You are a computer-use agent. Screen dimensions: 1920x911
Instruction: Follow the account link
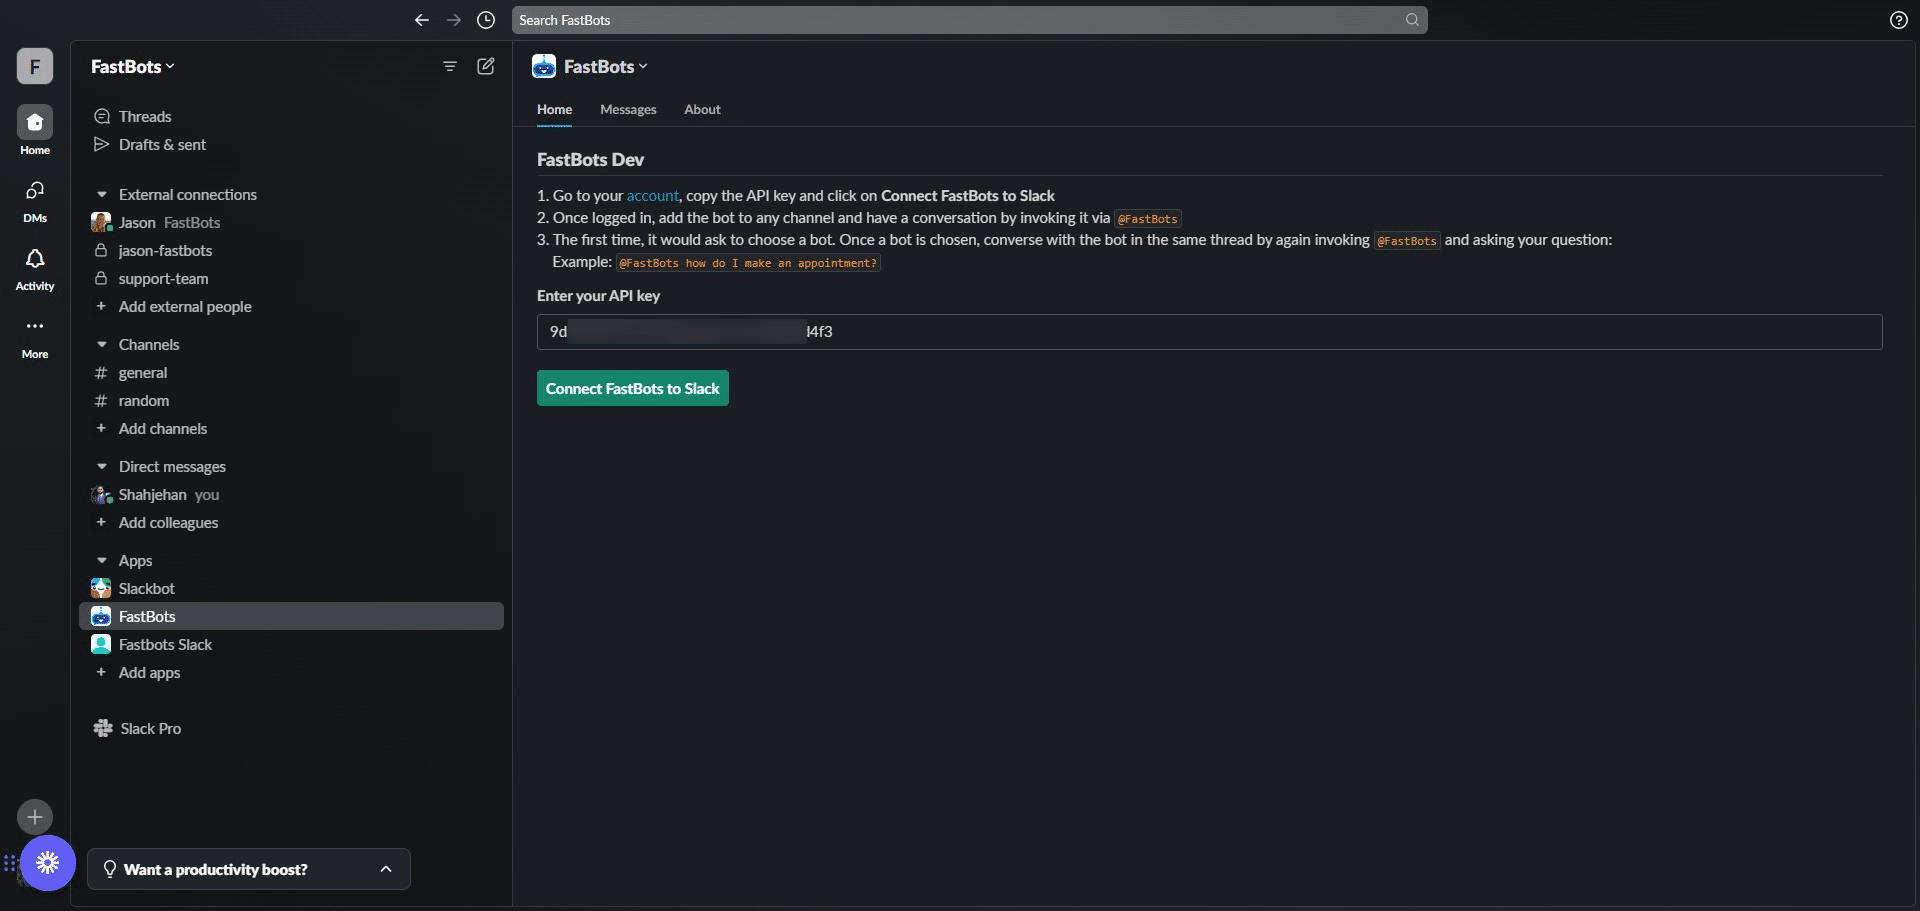pos(652,196)
